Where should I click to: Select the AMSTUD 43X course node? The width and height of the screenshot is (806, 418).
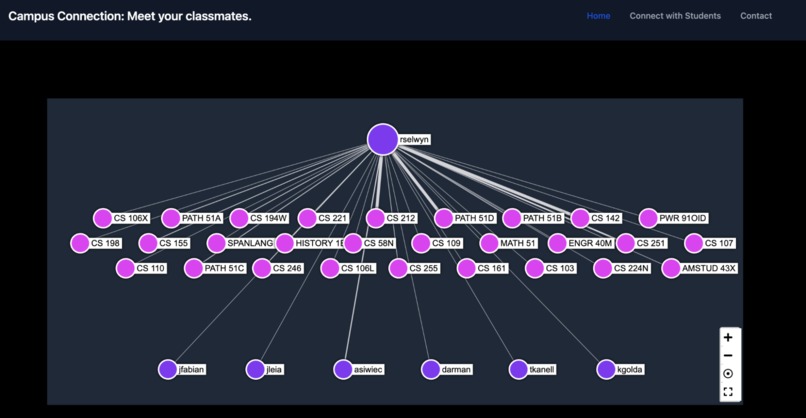tap(671, 268)
